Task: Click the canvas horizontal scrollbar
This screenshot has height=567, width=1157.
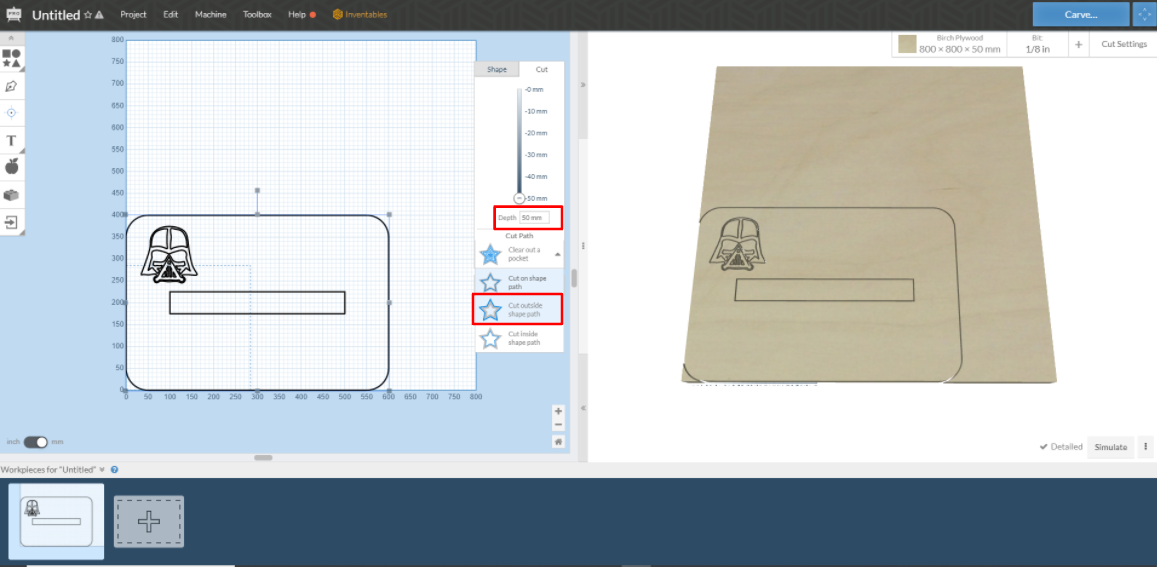Action: 263,458
